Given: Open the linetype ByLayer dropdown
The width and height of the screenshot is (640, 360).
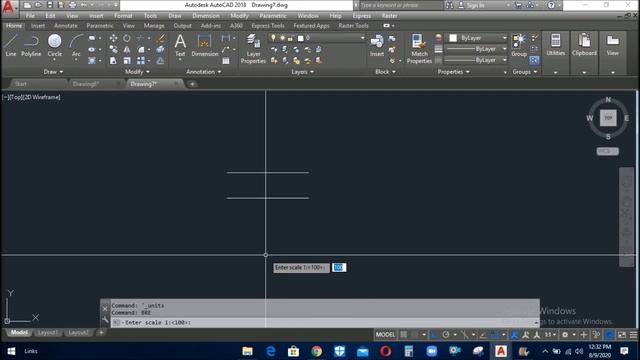Looking at the screenshot, I should (476, 60).
